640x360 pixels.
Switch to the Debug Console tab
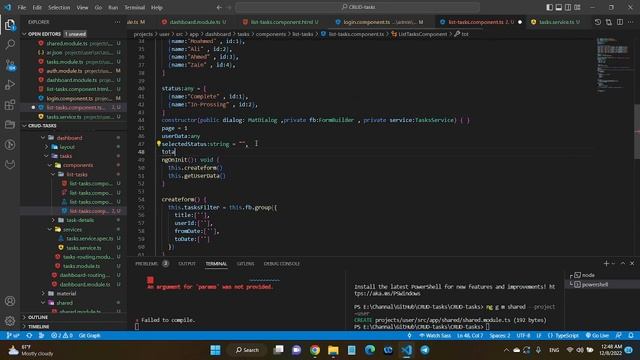tap(282, 264)
